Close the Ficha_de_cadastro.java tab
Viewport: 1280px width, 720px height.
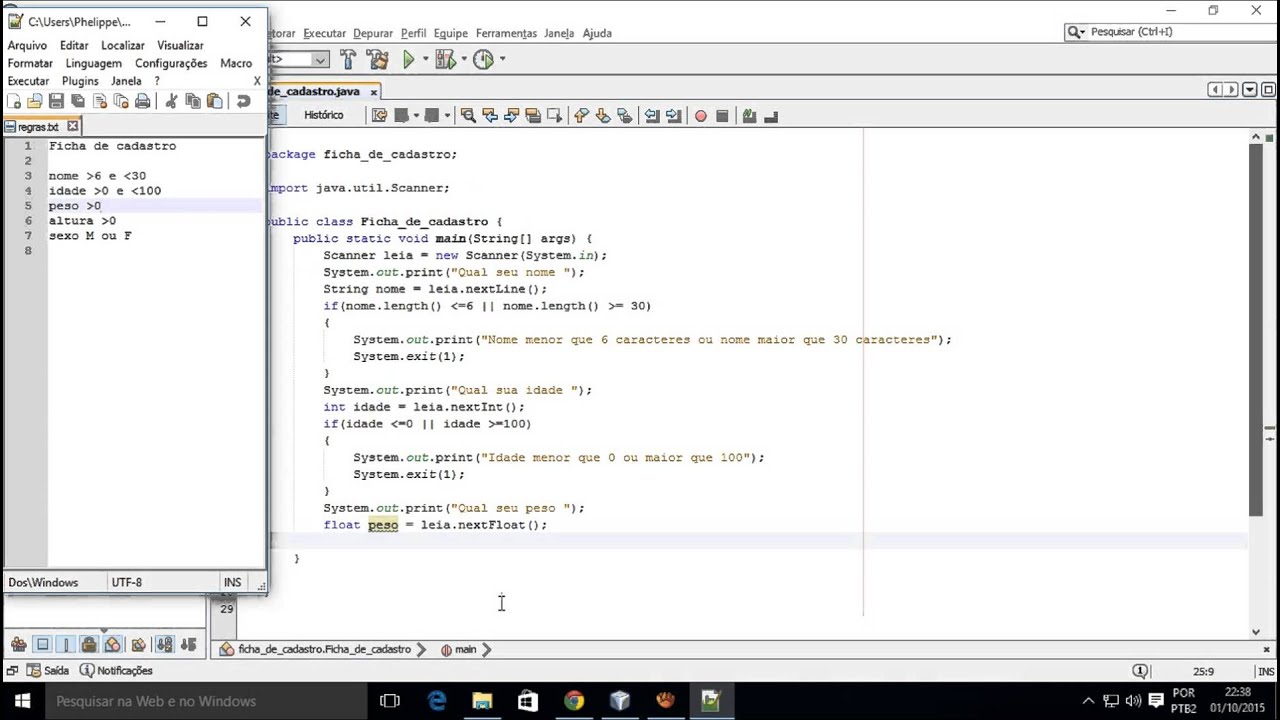pos(374,92)
